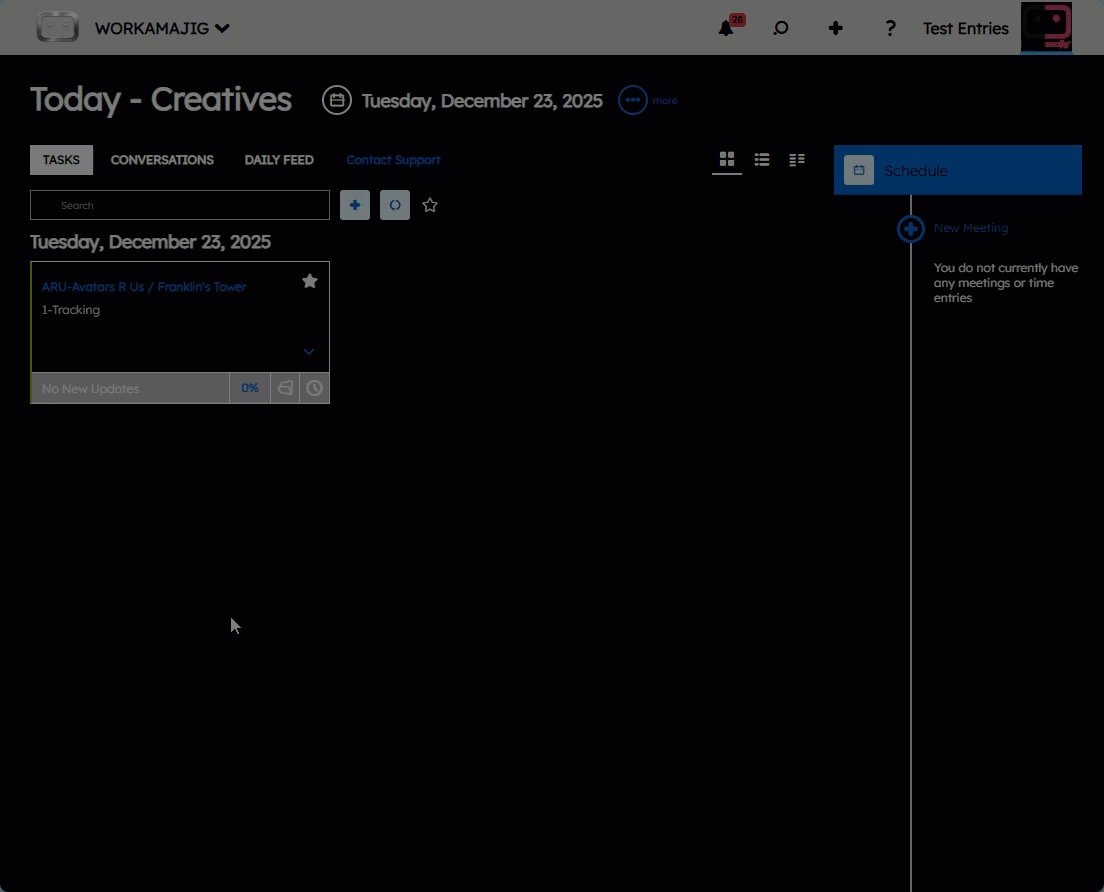Open the task card conversation icon
Viewport: 1104px width, 892px height.
285,388
